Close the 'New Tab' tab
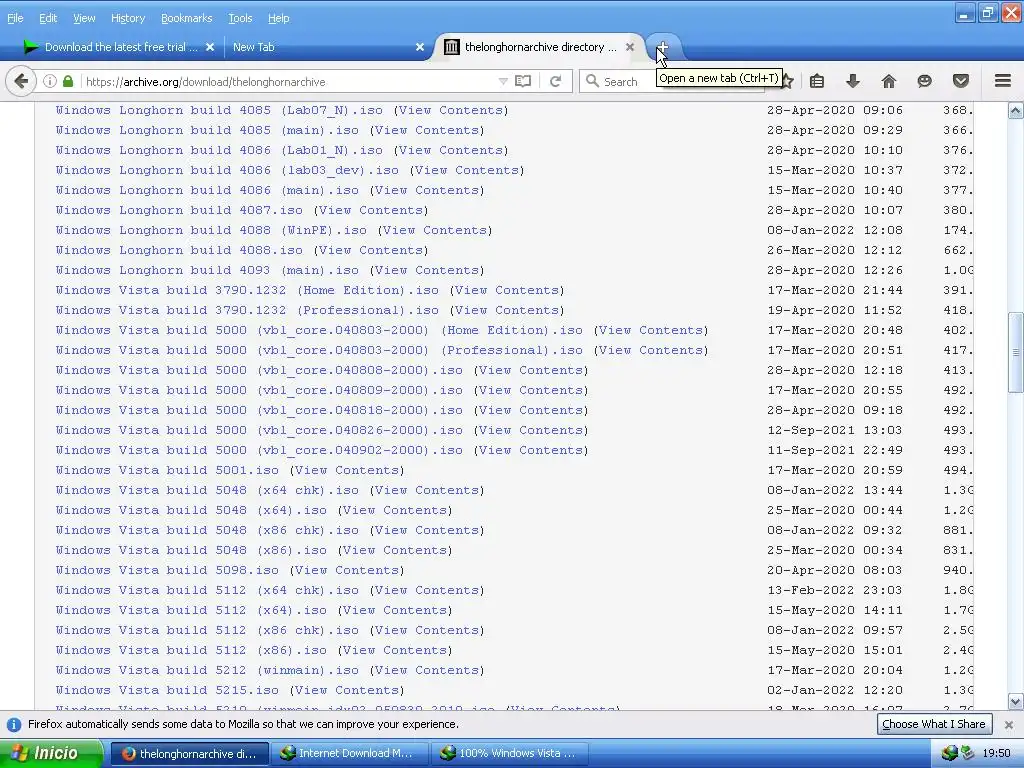The width and height of the screenshot is (1024, 768). click(420, 47)
